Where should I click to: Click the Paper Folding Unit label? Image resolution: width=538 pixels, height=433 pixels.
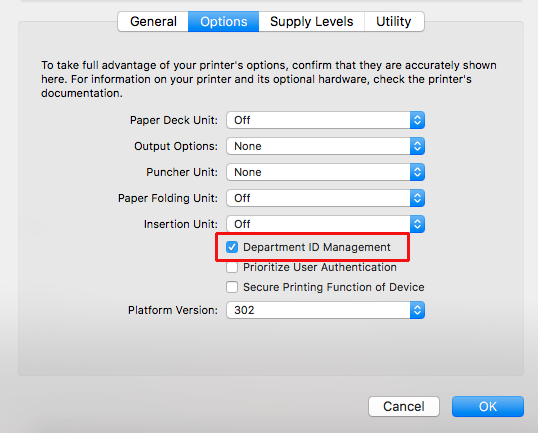(x=168, y=198)
